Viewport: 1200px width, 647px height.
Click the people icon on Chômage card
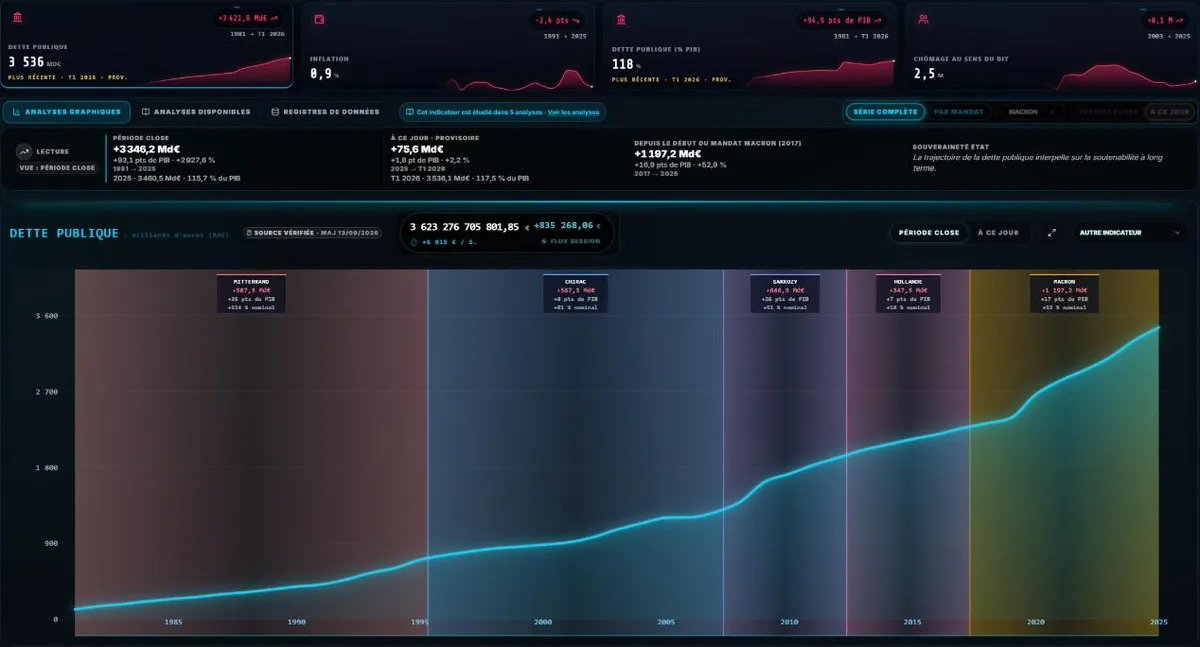[x=924, y=19]
